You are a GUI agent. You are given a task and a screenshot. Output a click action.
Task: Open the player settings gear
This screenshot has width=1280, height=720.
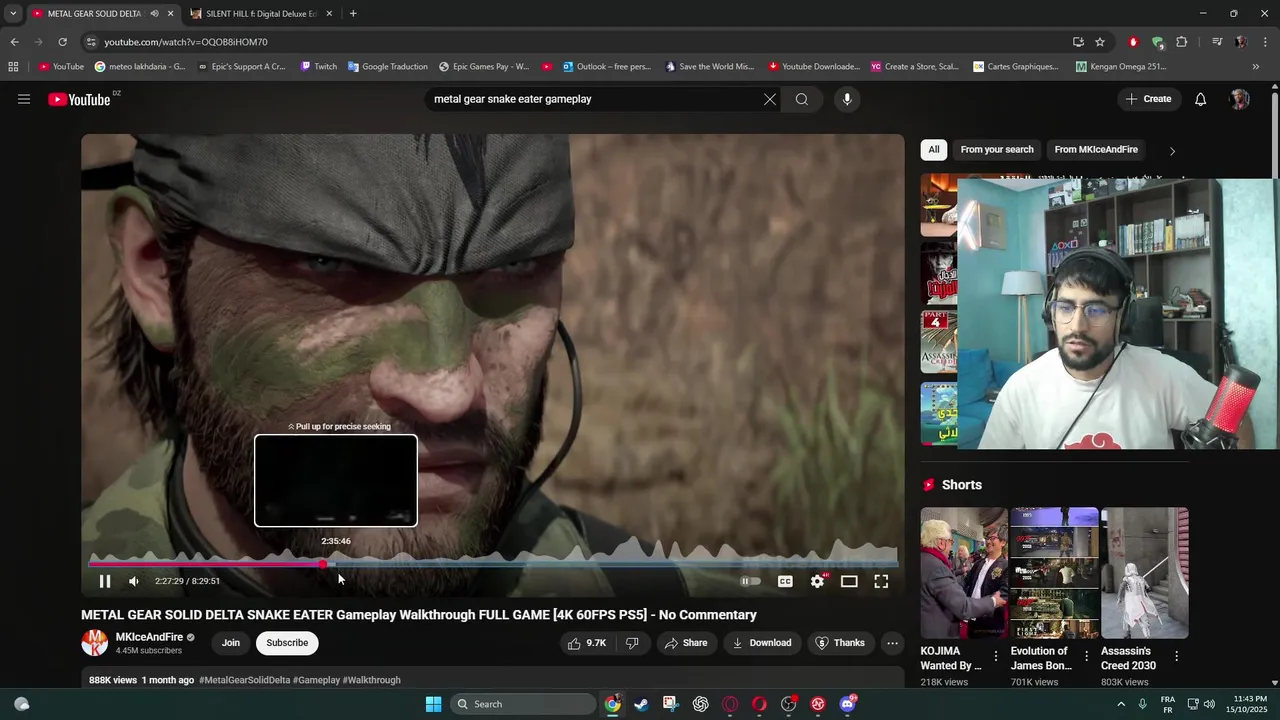817,581
